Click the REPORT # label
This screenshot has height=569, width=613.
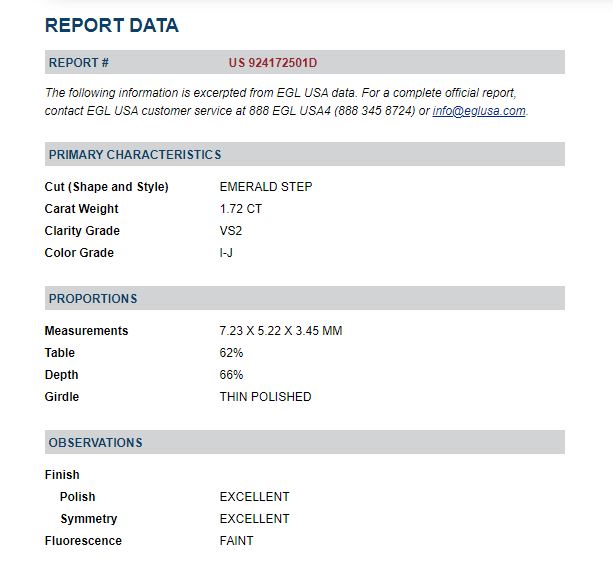point(79,63)
